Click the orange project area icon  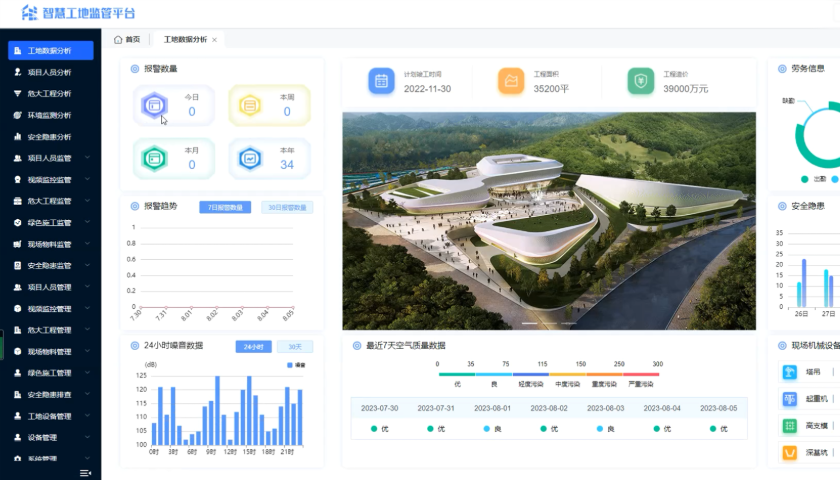511,82
